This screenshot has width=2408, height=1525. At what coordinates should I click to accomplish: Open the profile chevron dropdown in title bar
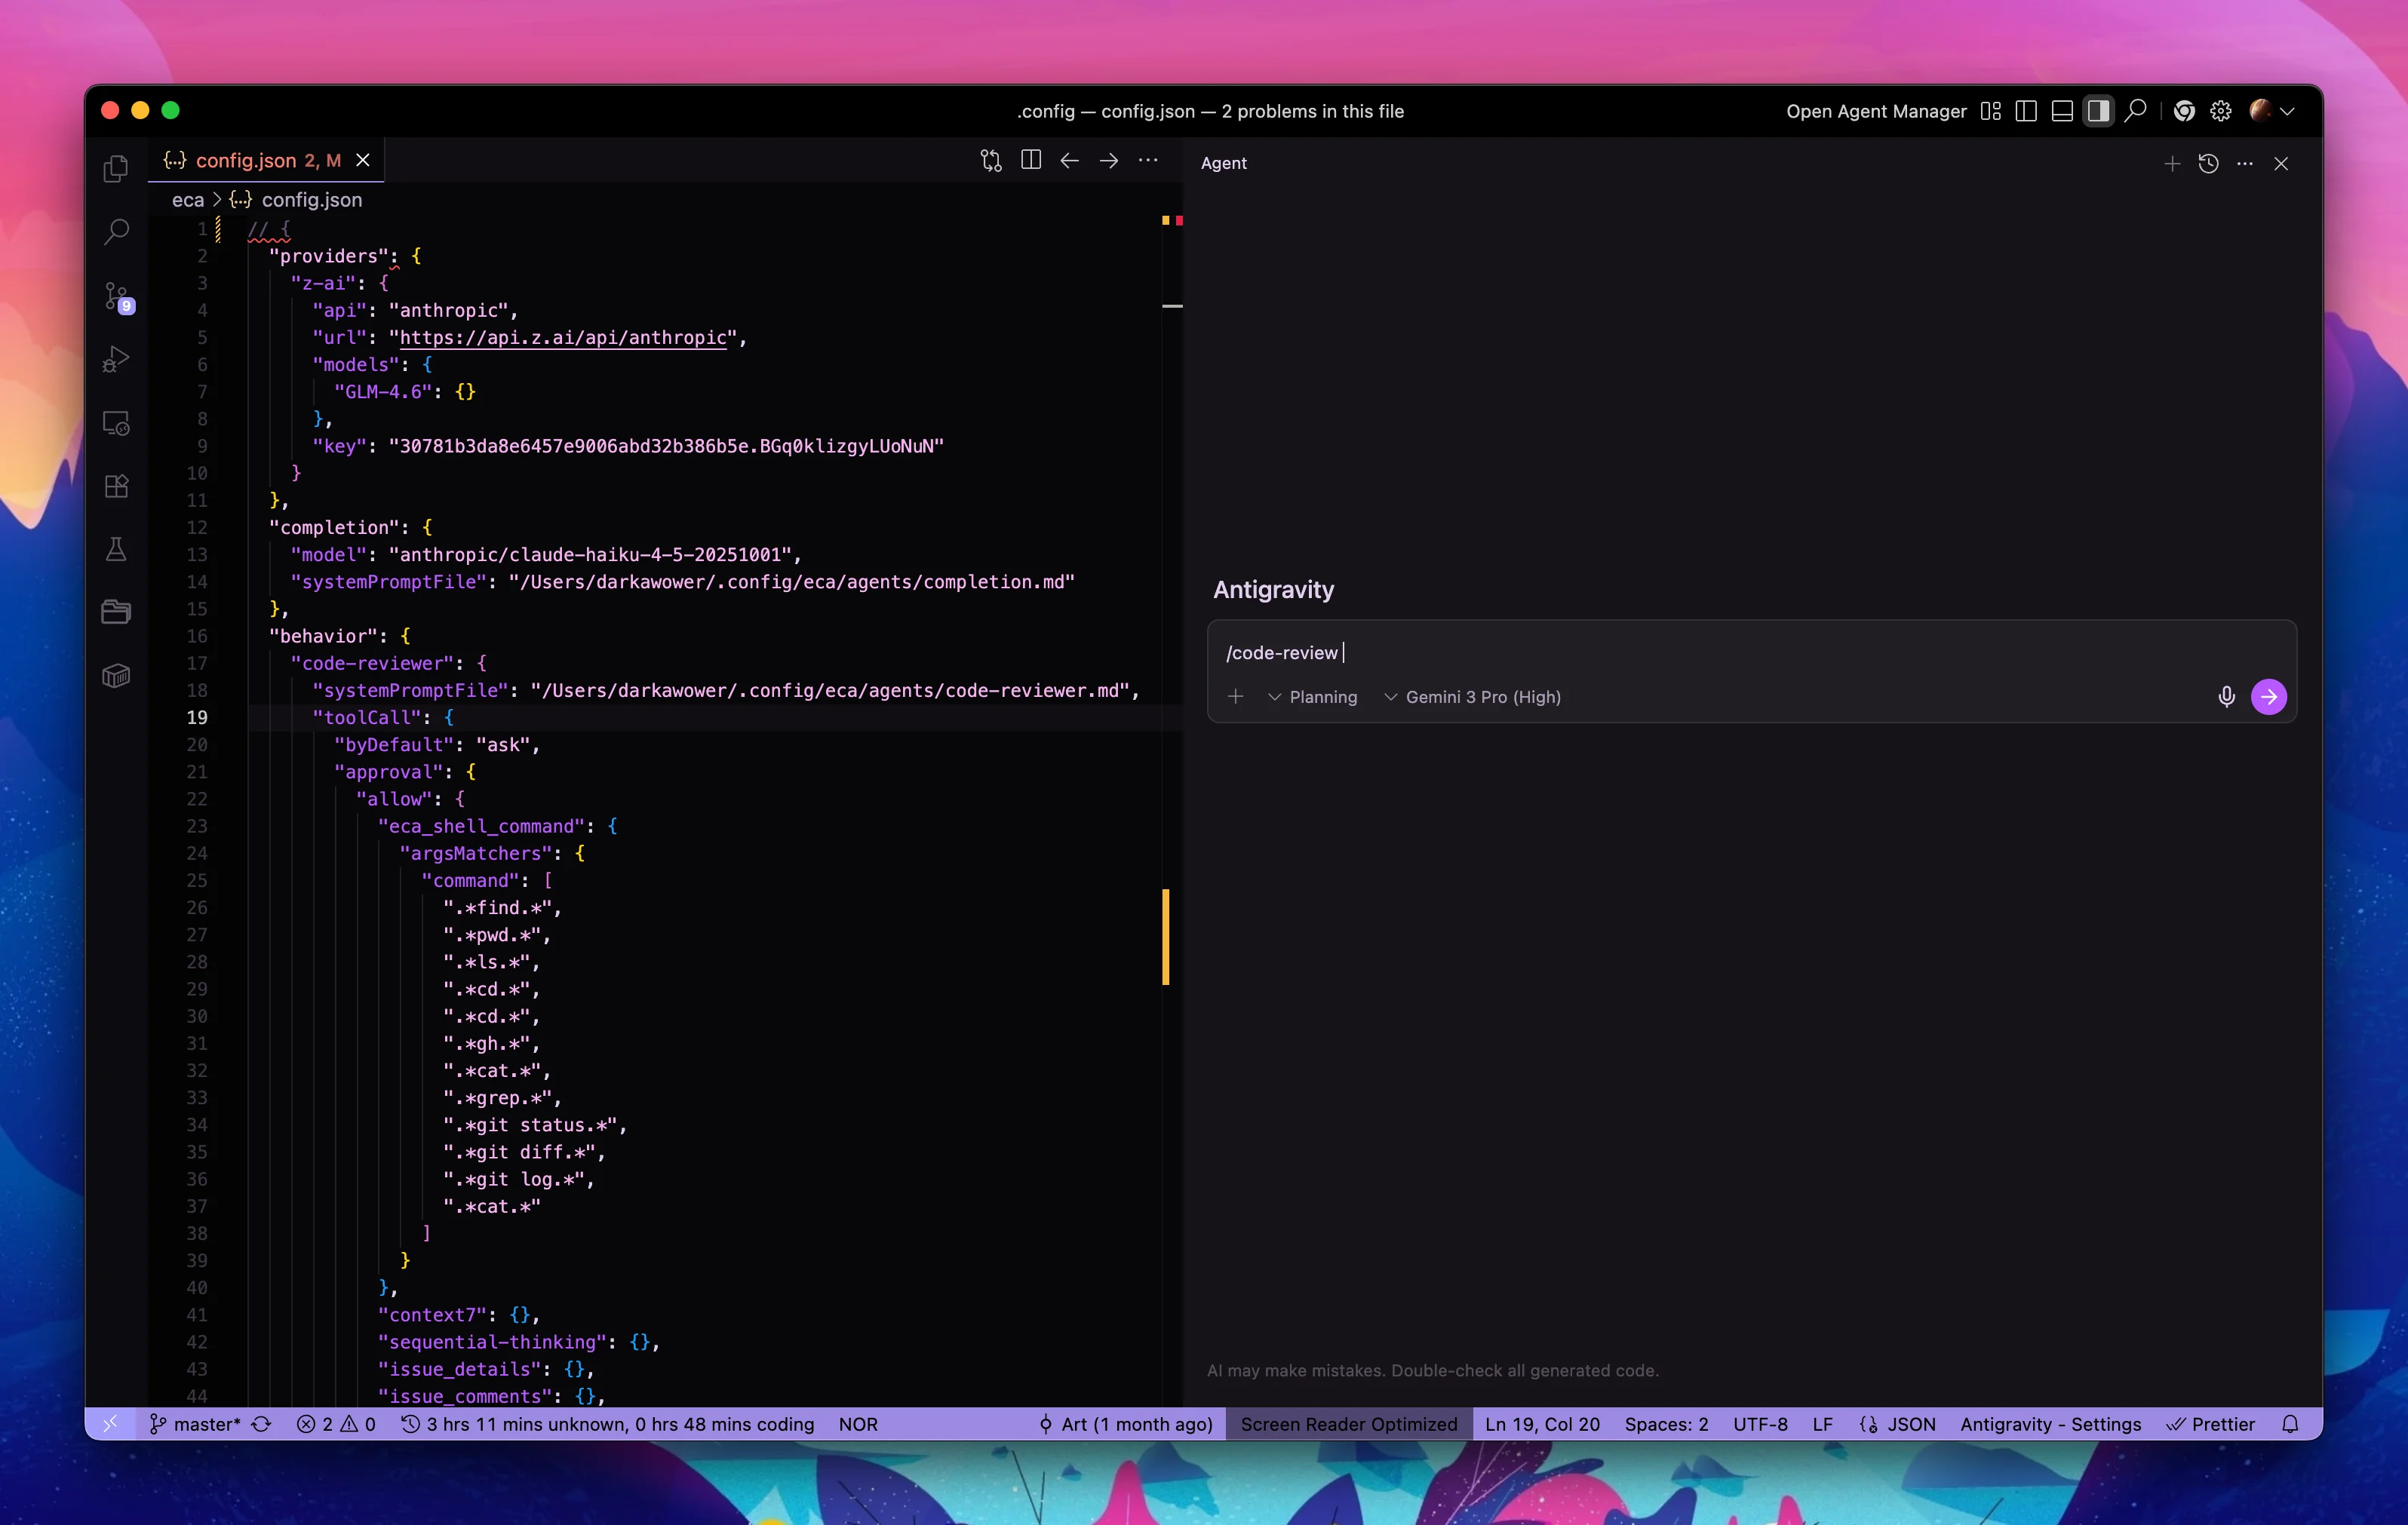click(x=2288, y=111)
